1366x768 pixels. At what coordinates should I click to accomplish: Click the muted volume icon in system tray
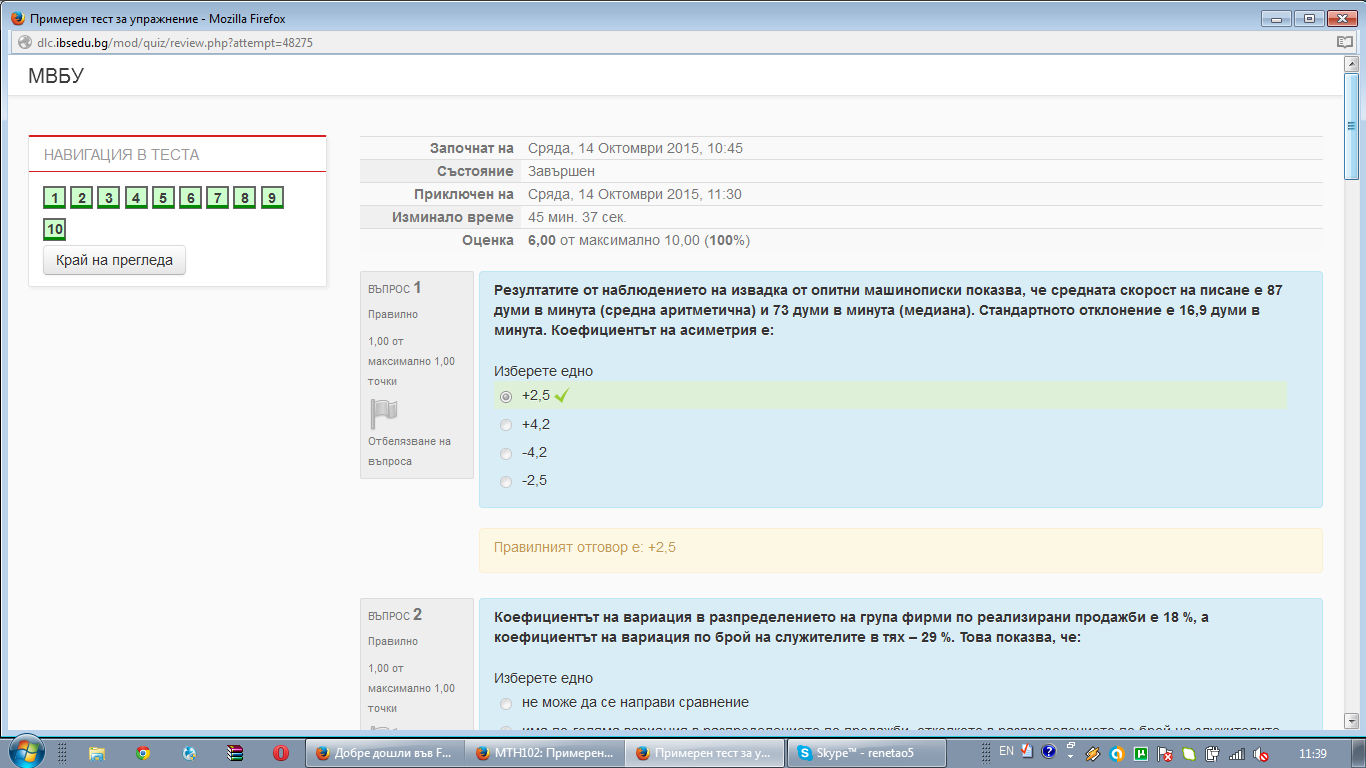pyautogui.click(x=1262, y=754)
